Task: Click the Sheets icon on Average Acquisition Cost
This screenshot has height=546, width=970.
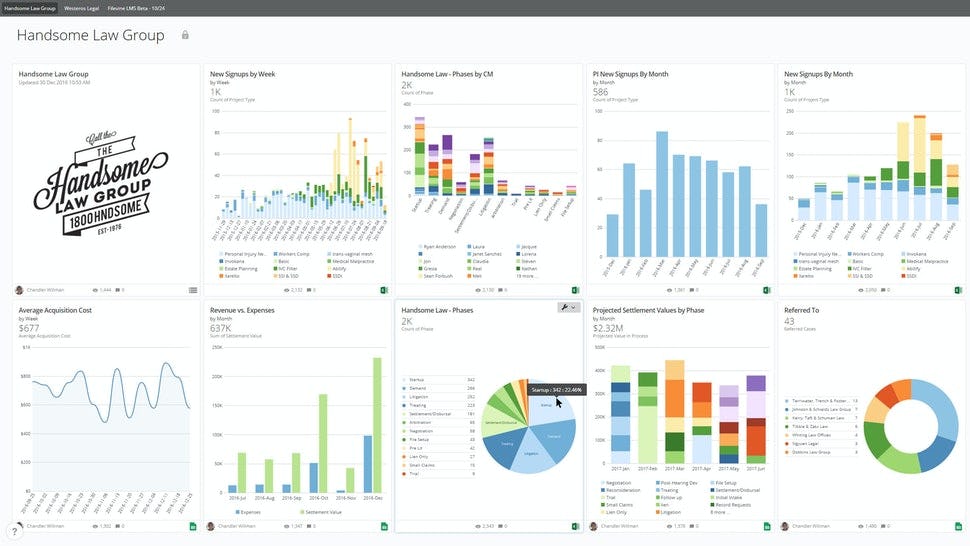Action: [x=193, y=526]
